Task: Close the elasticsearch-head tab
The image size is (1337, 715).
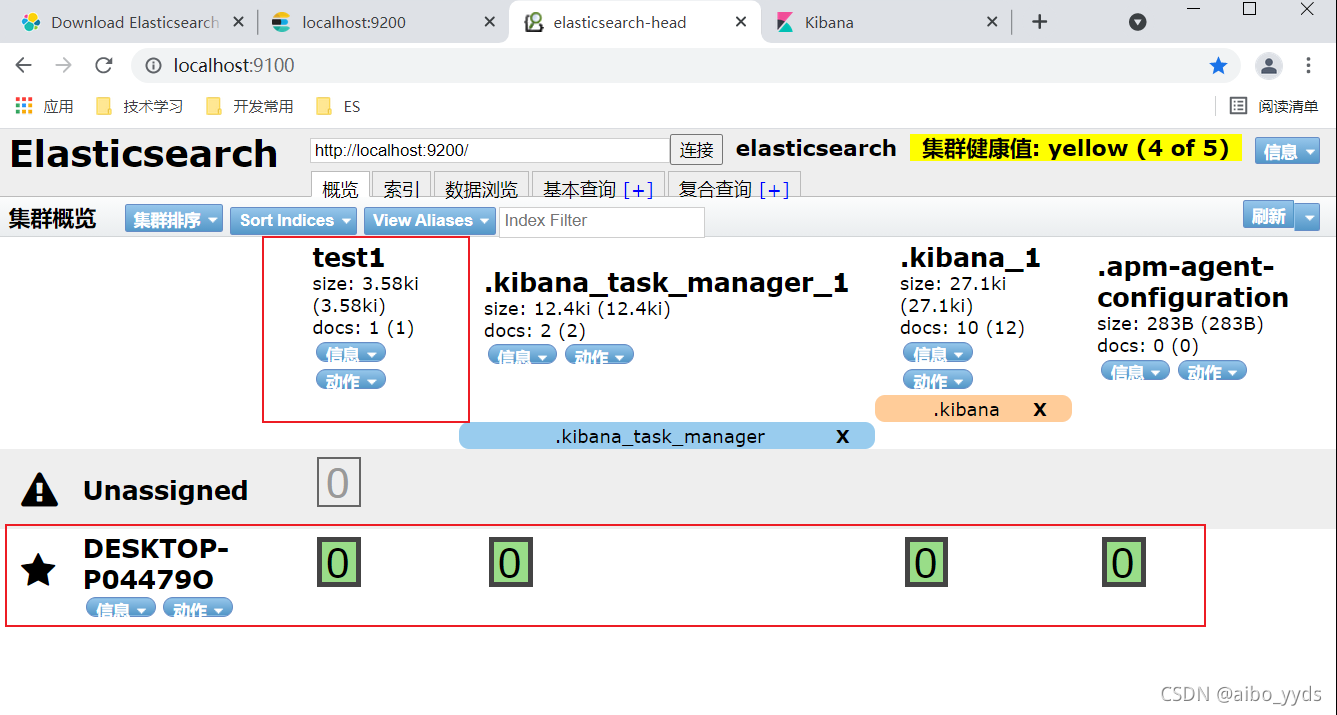Action: [x=739, y=22]
